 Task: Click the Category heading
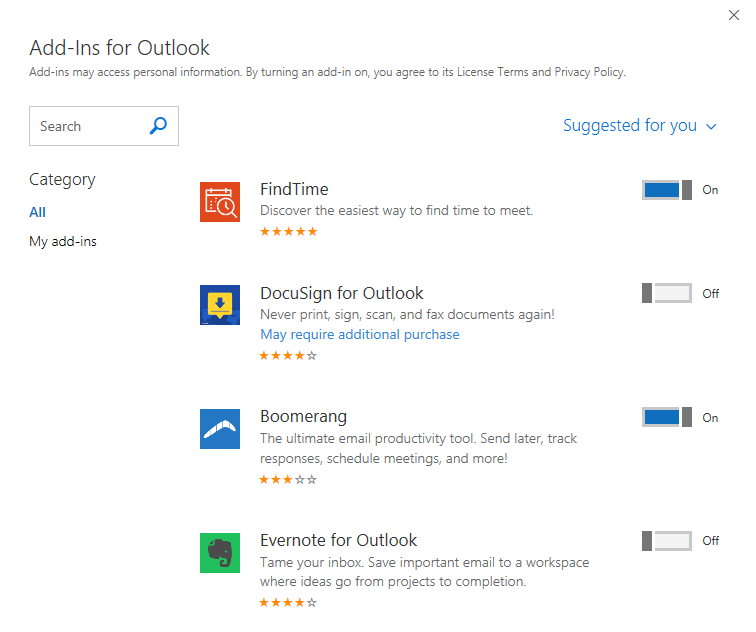pos(62,180)
